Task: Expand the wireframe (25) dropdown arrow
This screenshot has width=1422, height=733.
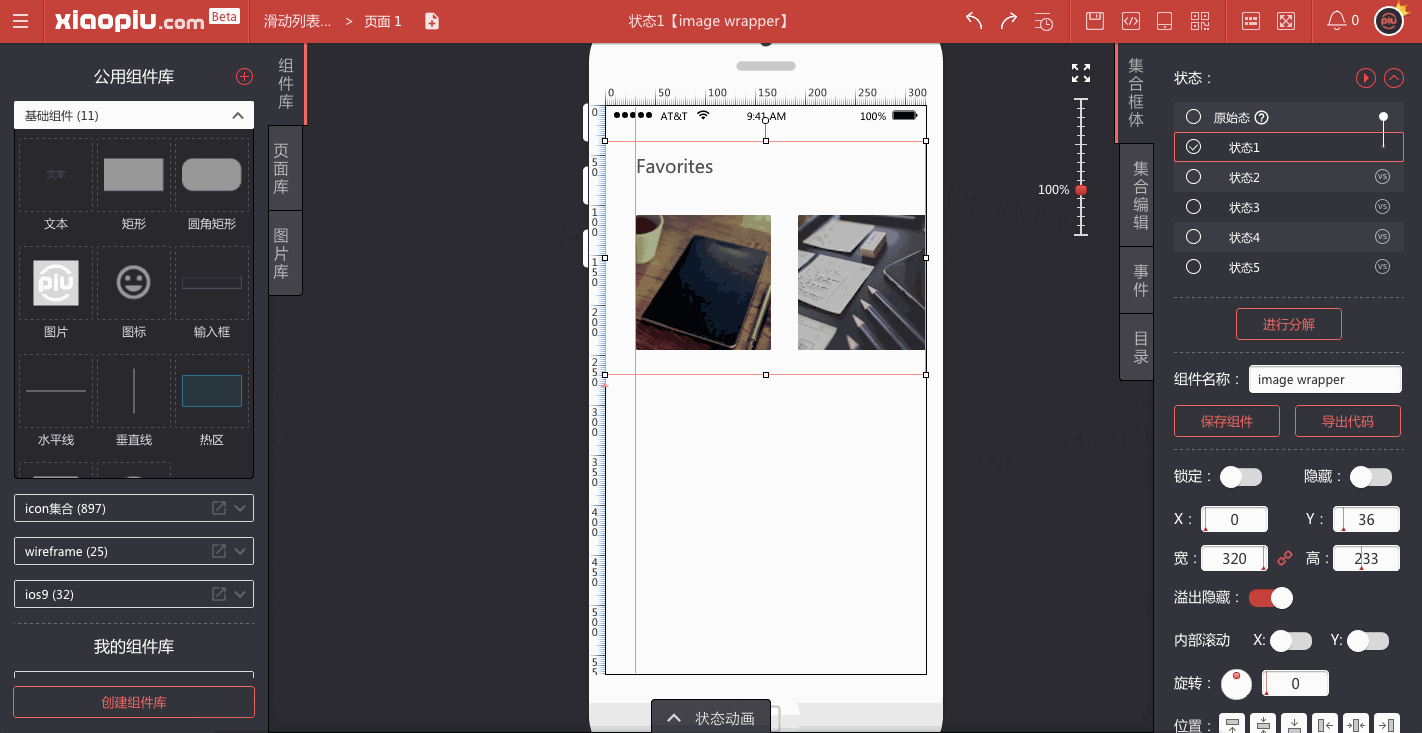Action: 240,551
